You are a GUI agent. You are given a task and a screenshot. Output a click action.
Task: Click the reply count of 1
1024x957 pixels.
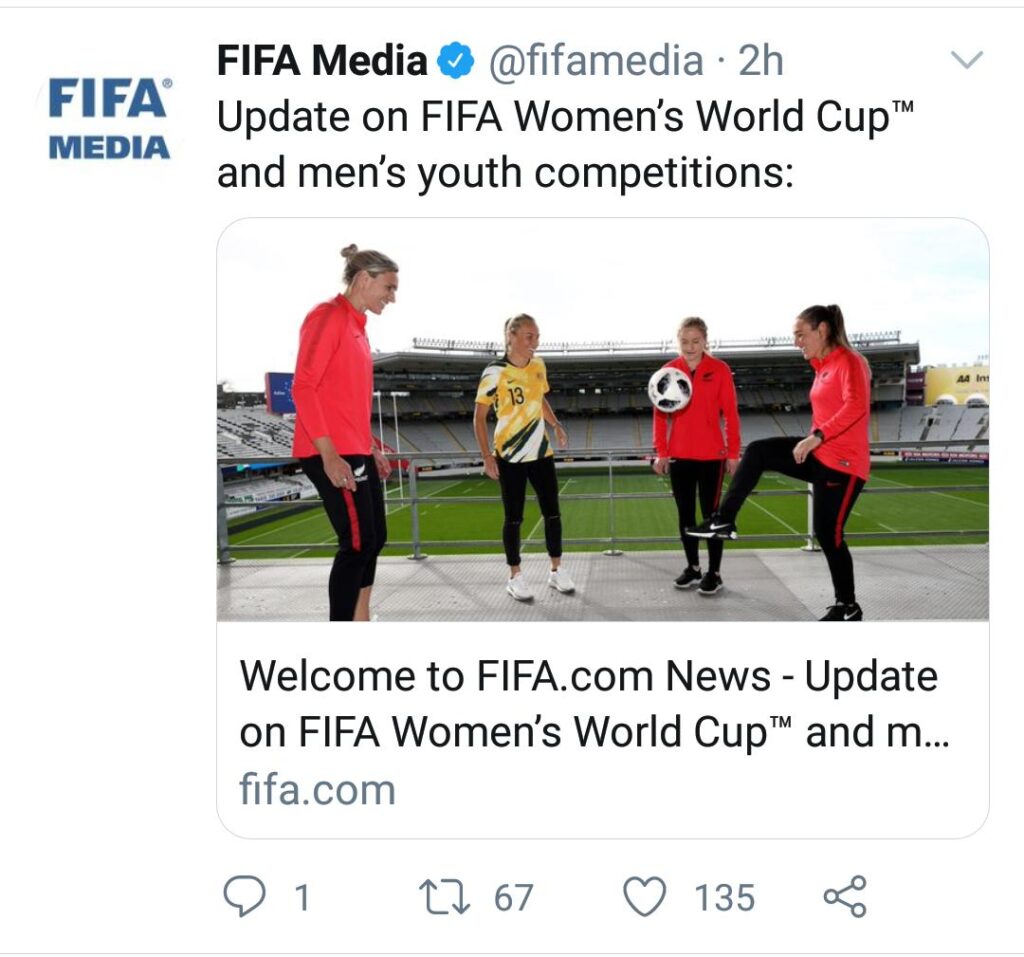click(300, 897)
